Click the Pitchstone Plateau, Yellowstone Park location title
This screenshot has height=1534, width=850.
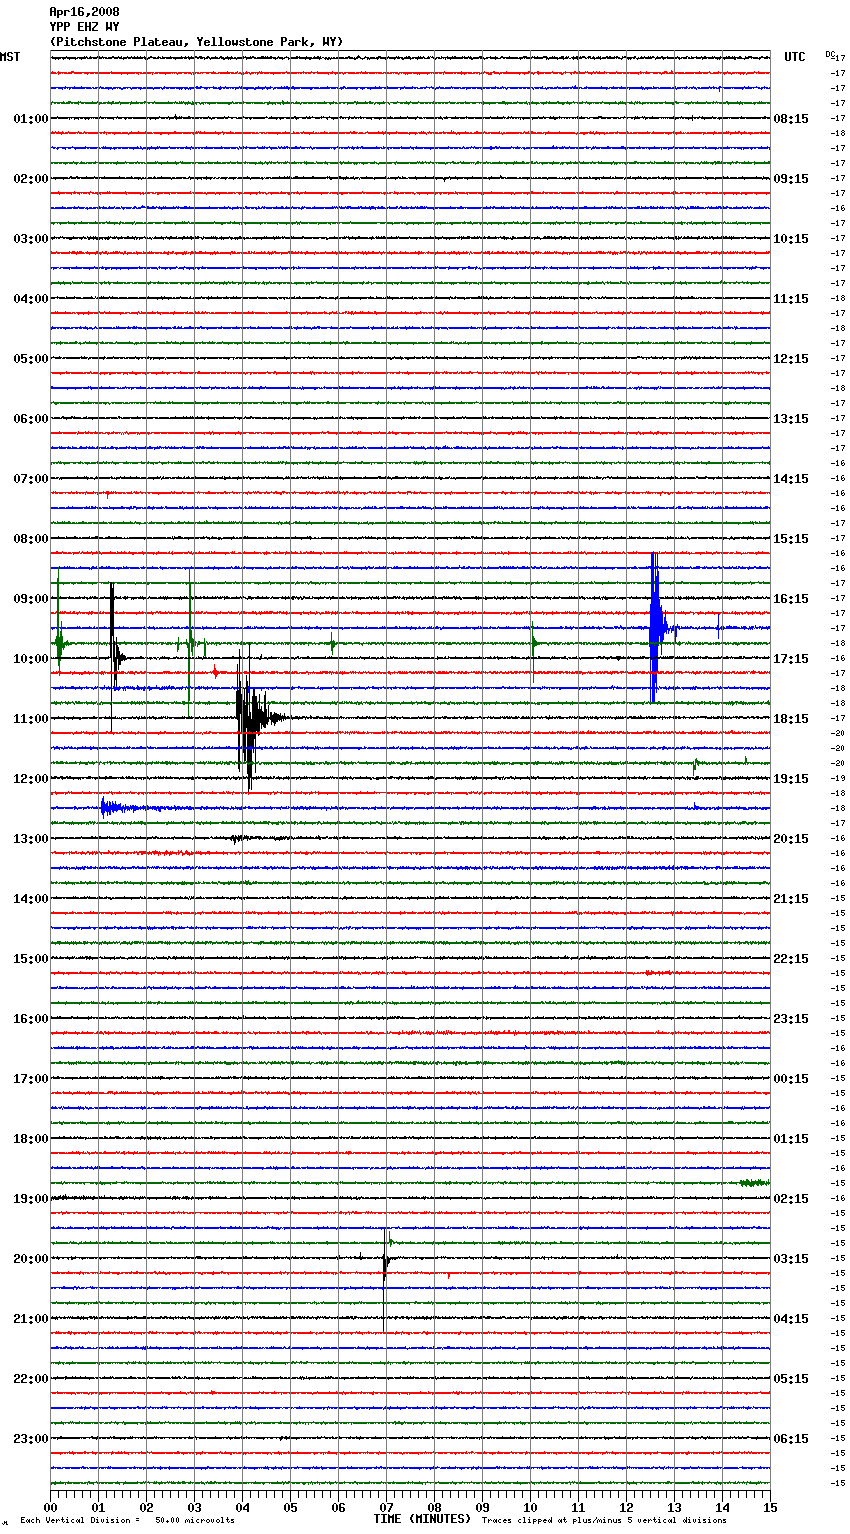coord(196,42)
